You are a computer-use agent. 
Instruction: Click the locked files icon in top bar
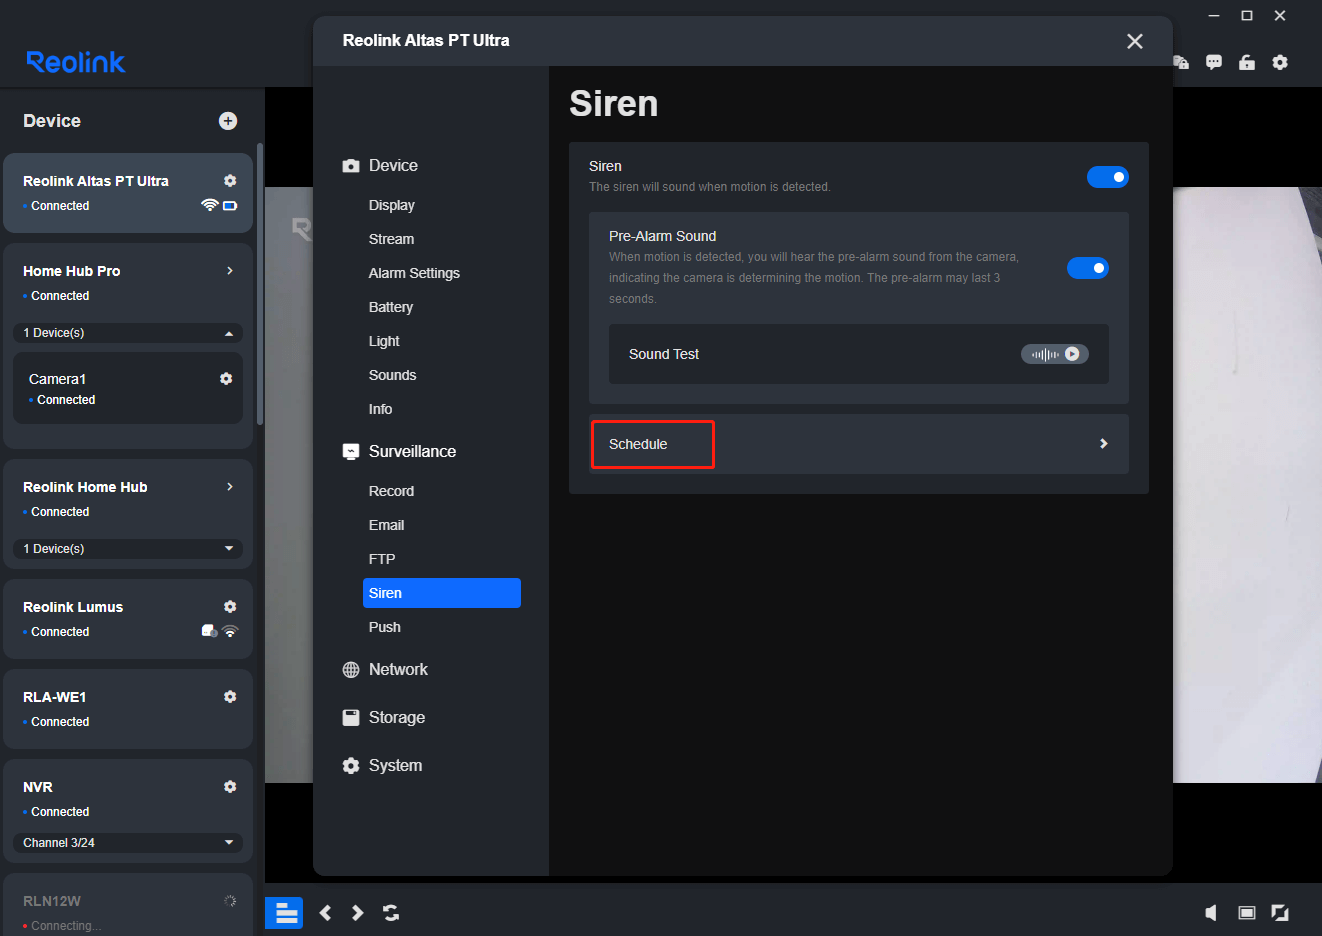click(1181, 62)
